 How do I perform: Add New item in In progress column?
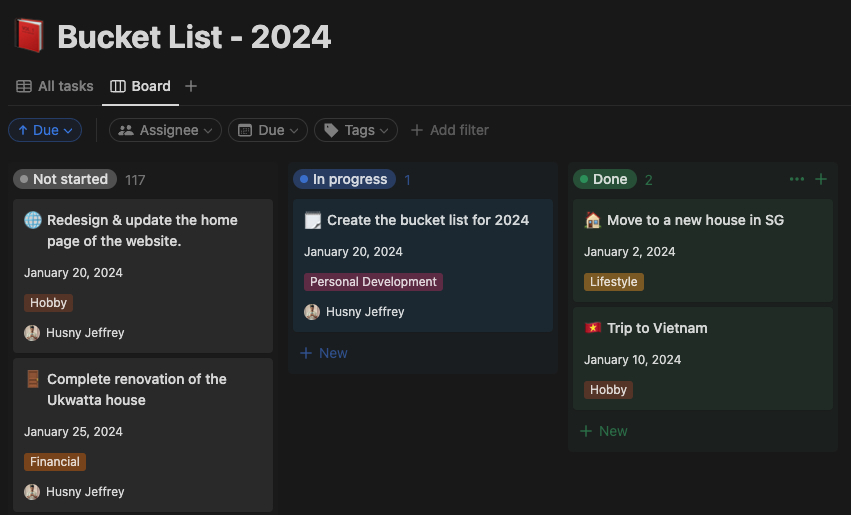click(x=324, y=353)
